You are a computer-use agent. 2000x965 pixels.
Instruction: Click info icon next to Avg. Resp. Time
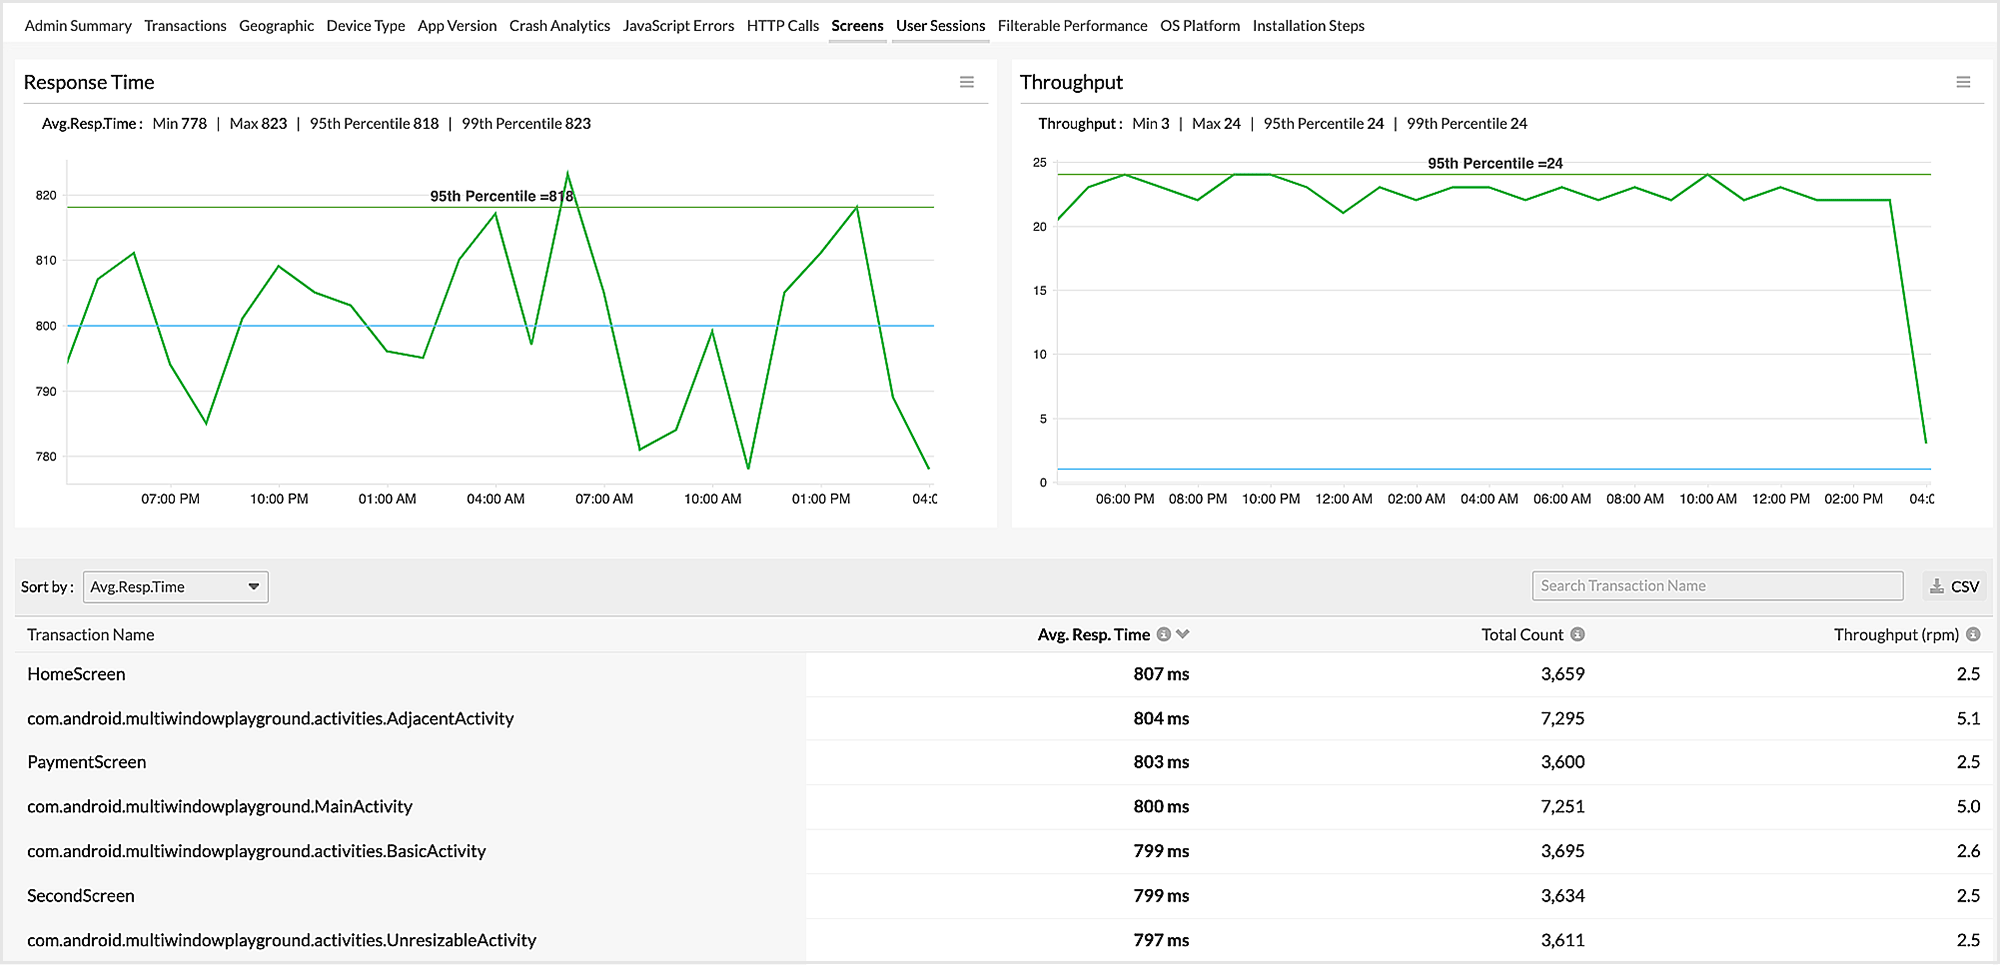tap(1163, 634)
